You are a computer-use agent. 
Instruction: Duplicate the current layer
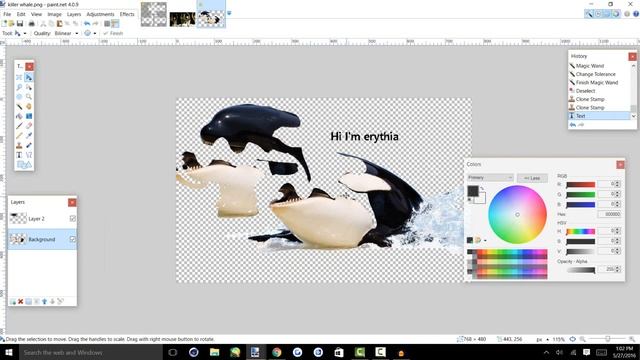[29, 301]
